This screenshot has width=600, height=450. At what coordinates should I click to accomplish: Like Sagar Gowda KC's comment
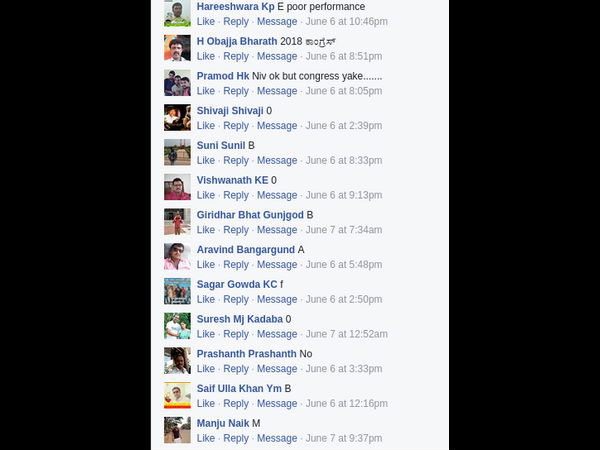[205, 299]
